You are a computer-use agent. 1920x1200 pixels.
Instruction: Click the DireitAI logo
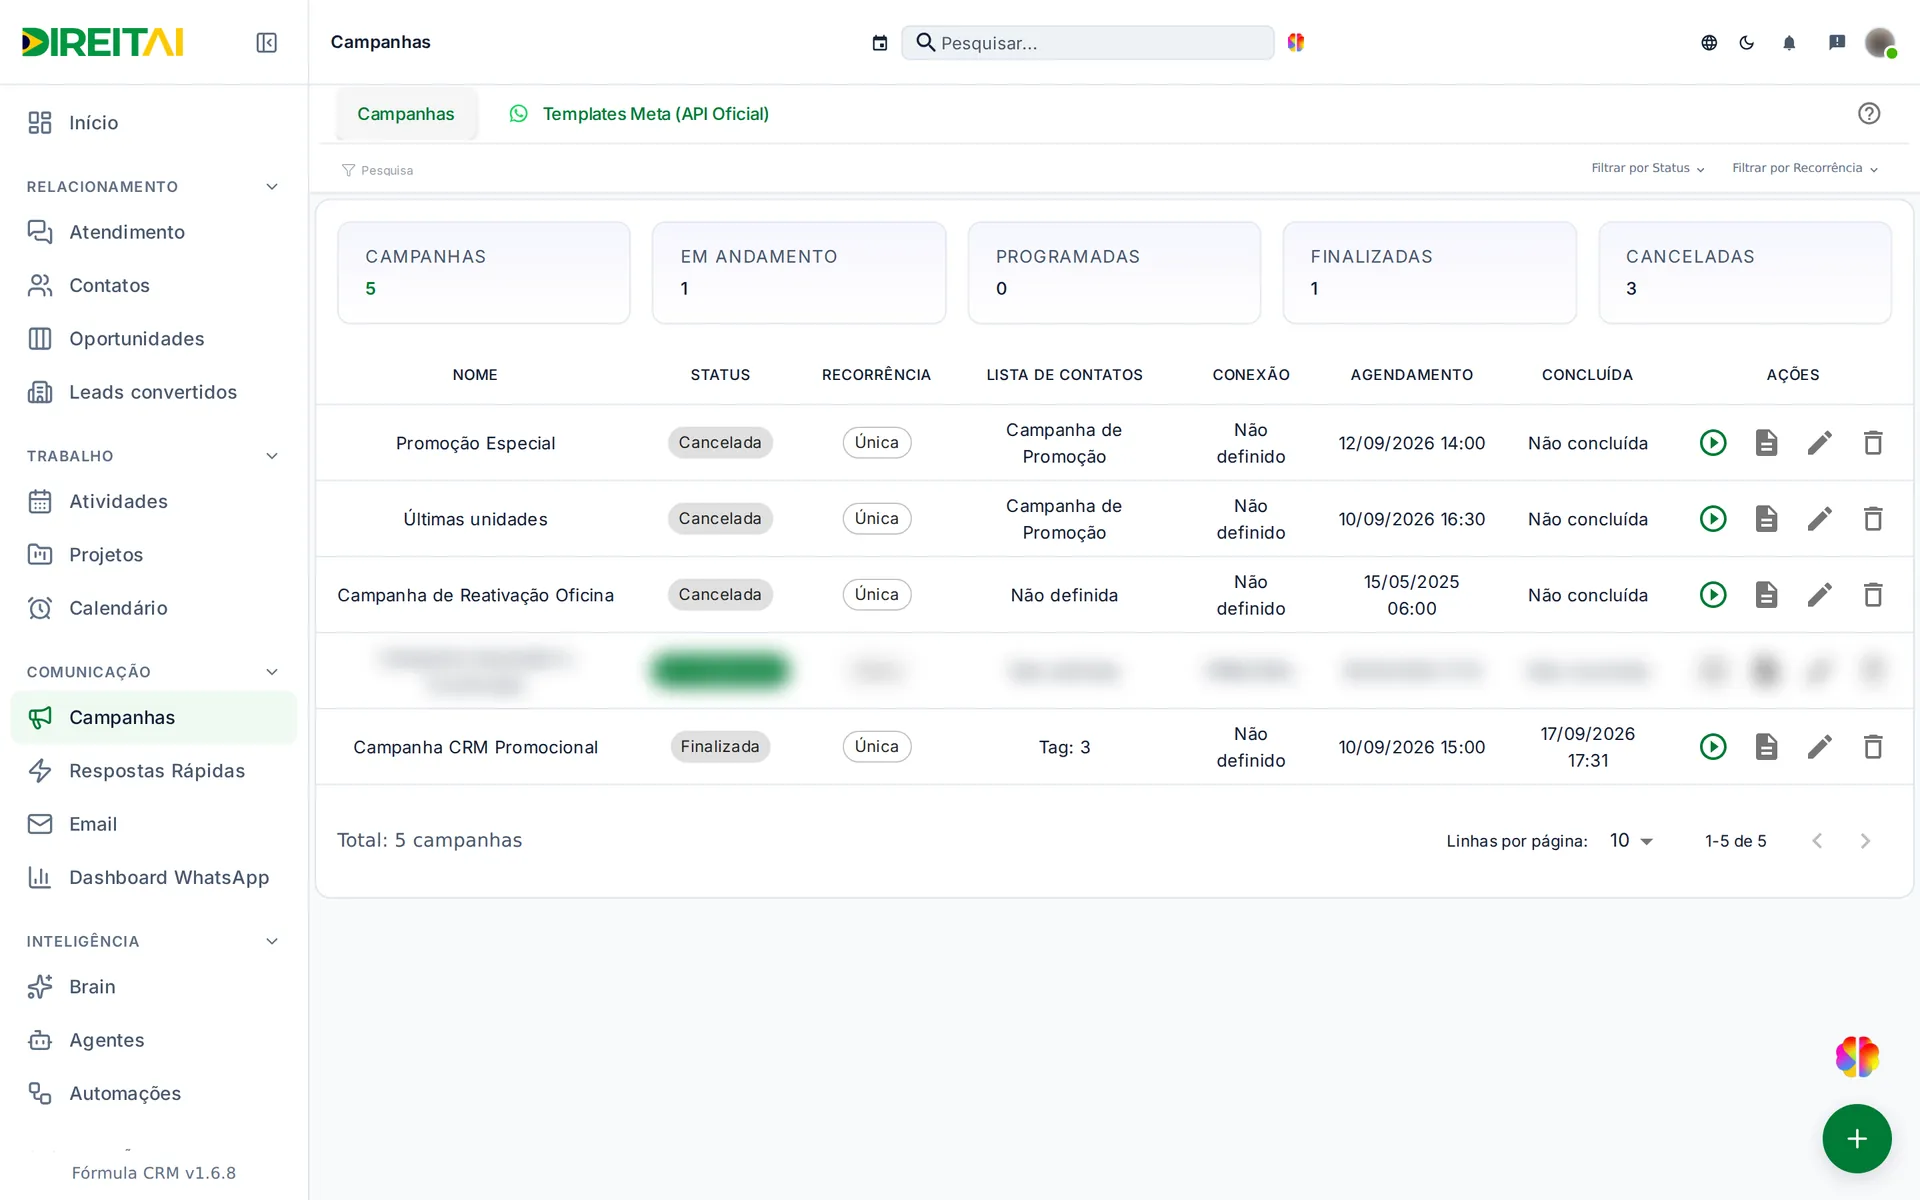(x=103, y=42)
